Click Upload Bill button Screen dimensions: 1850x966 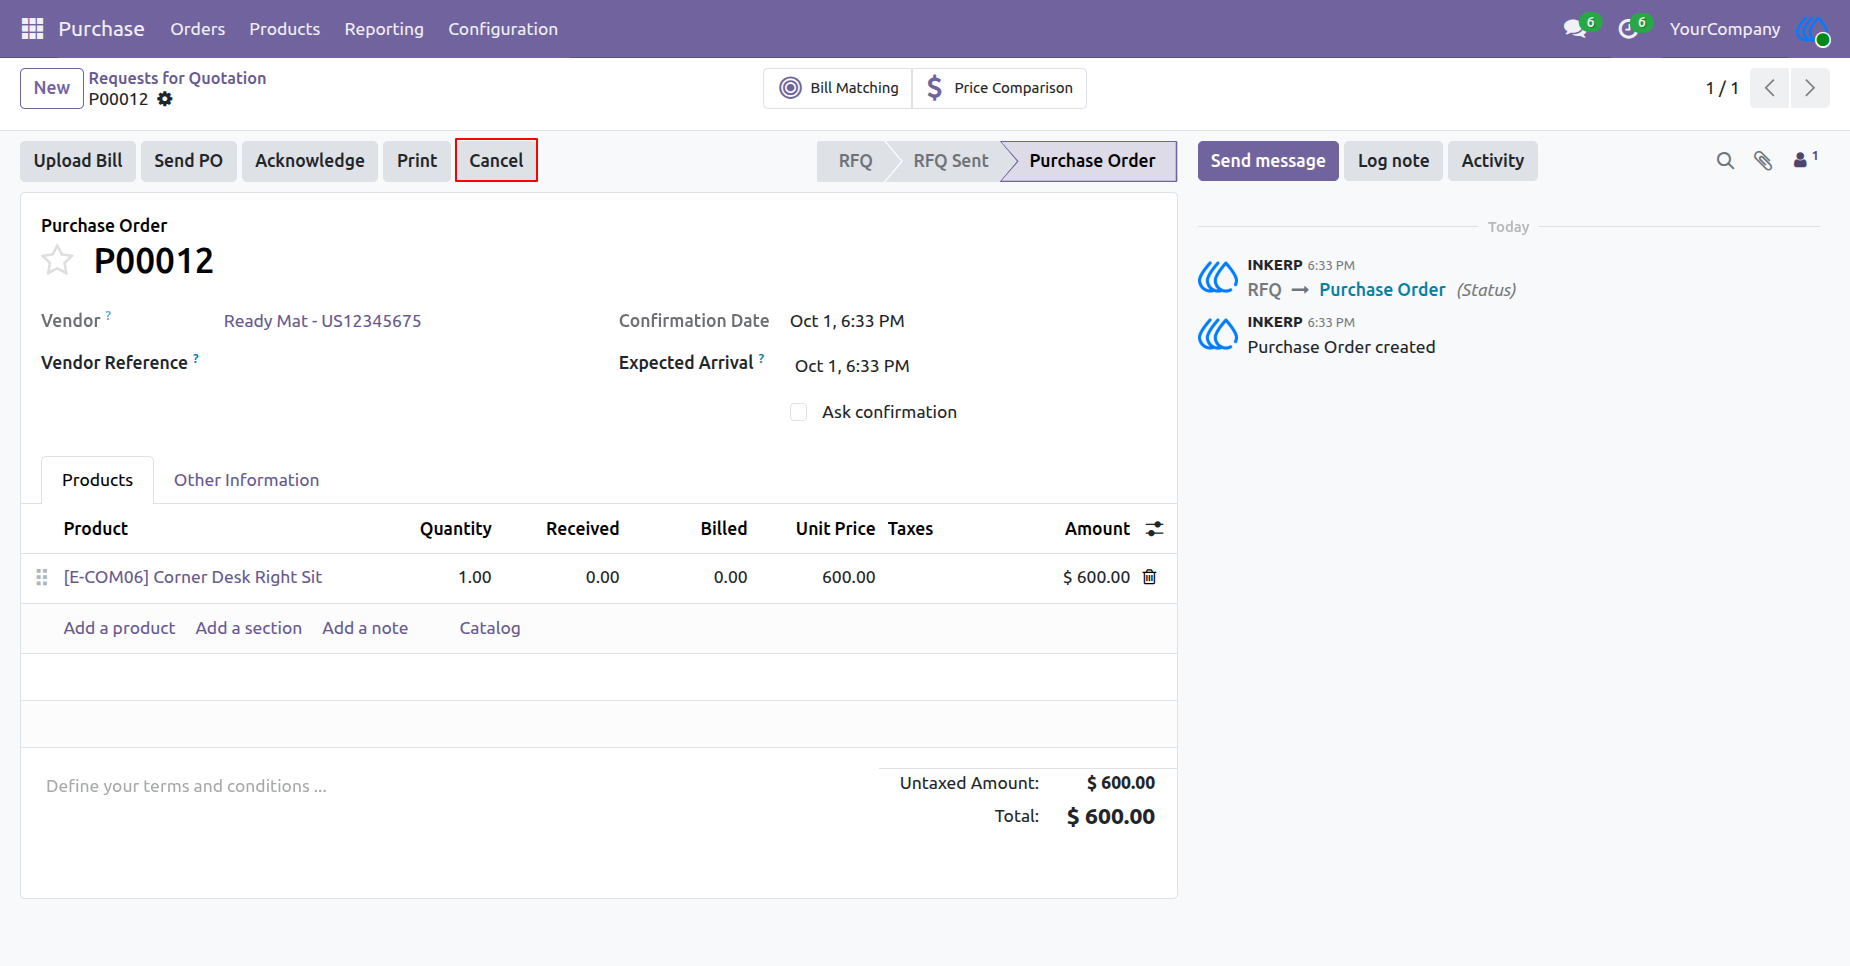[78, 161]
